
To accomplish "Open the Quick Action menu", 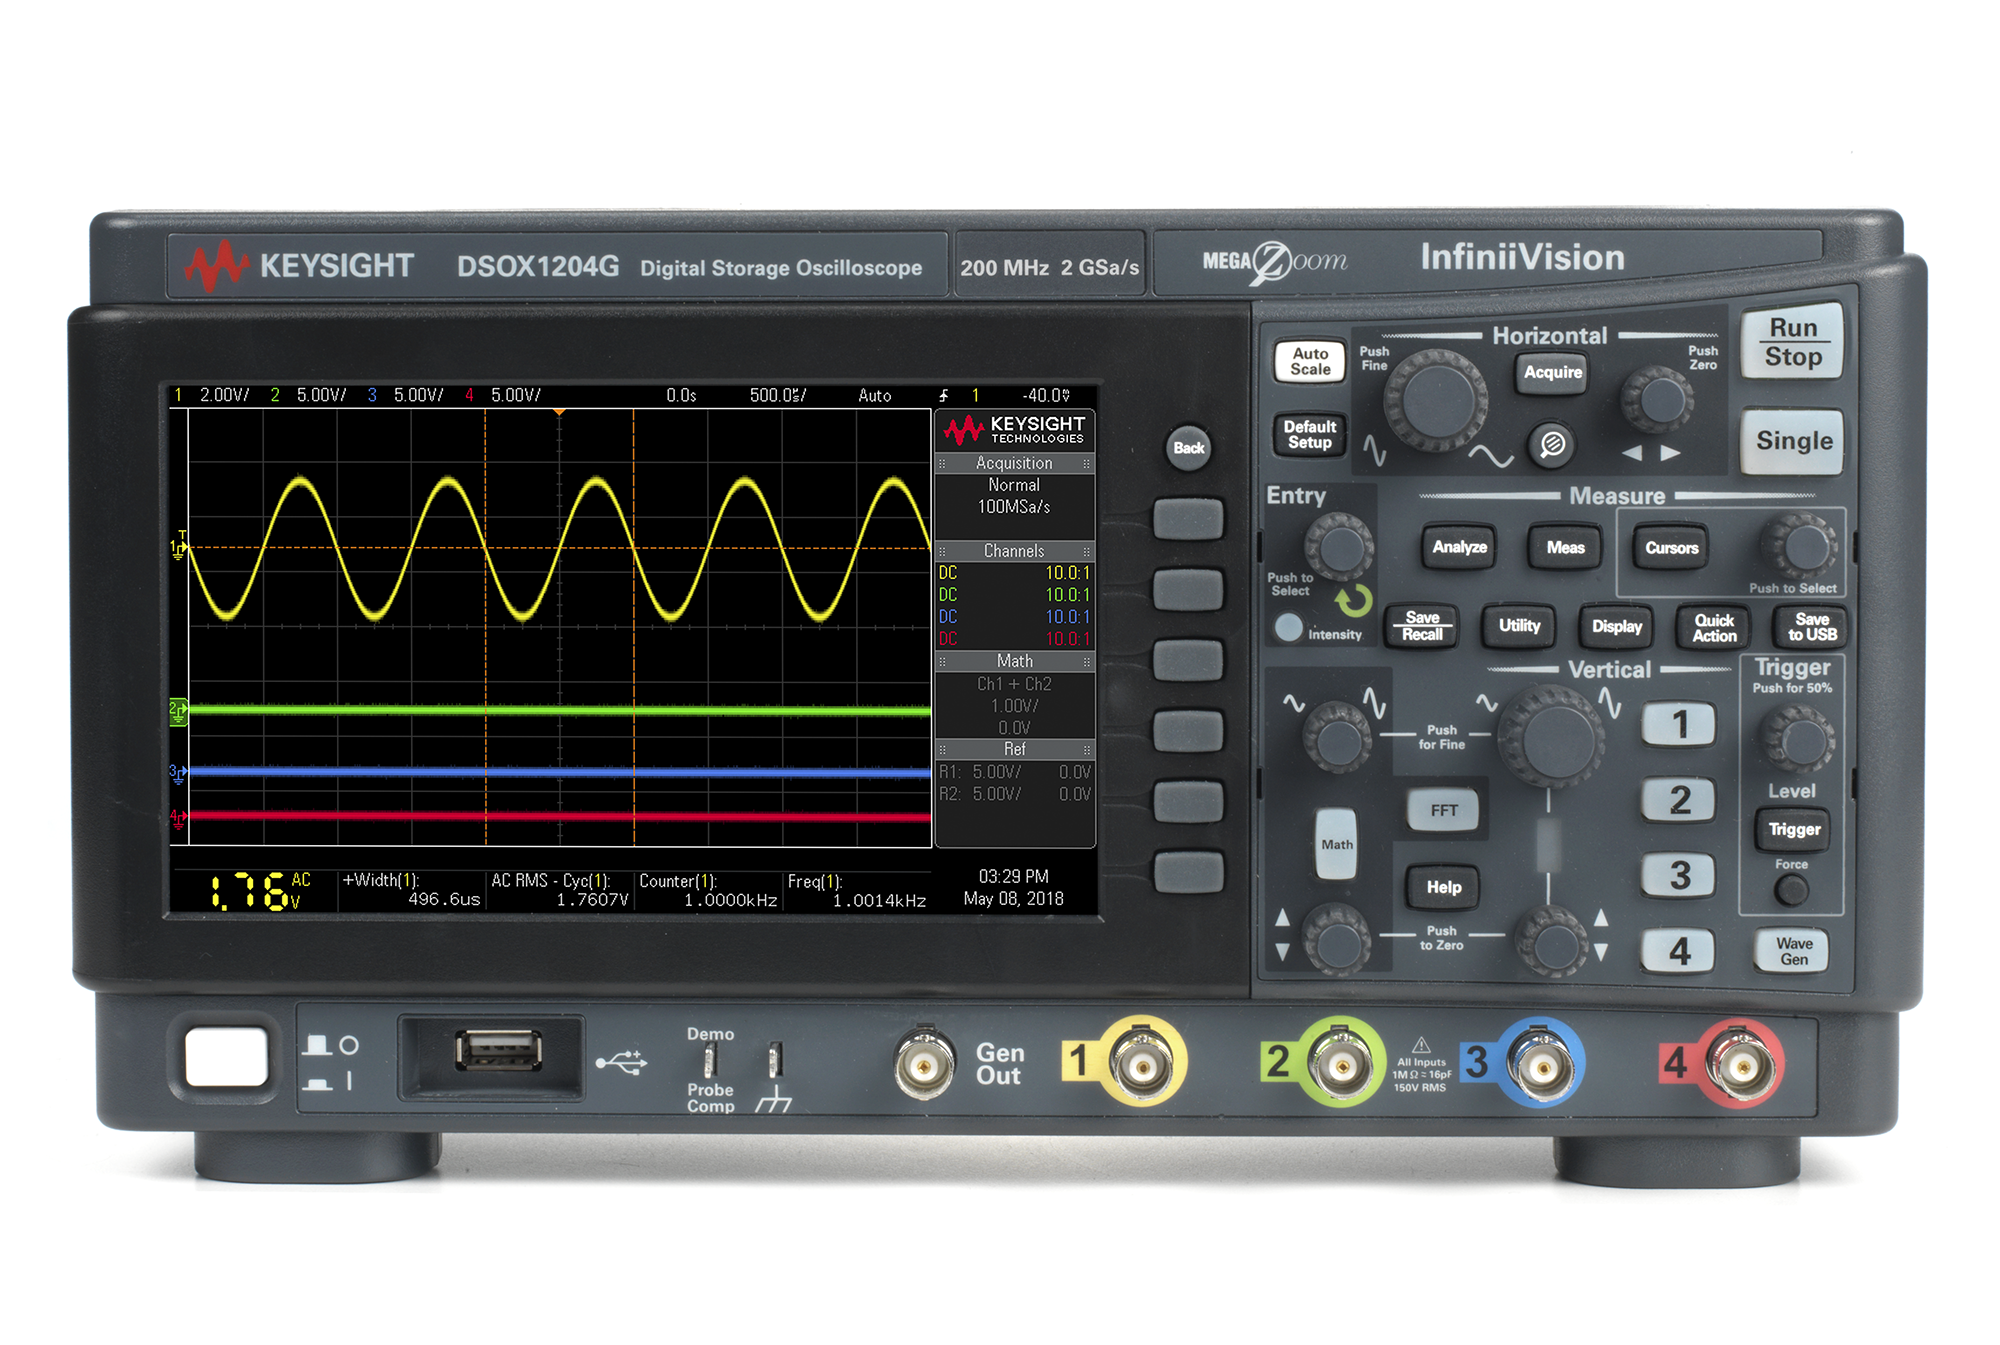I will pos(1712,627).
